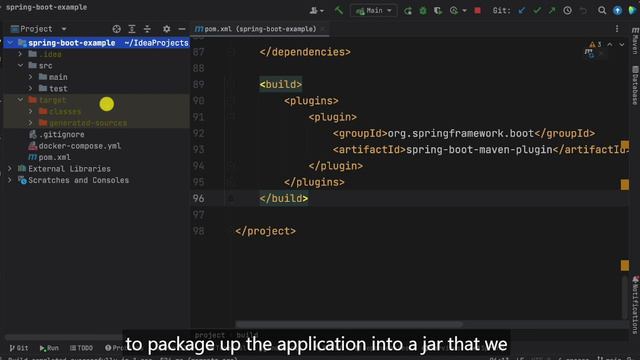Close the pom.xml editor tab
Screen dimensions: 640x360
pos(323,29)
